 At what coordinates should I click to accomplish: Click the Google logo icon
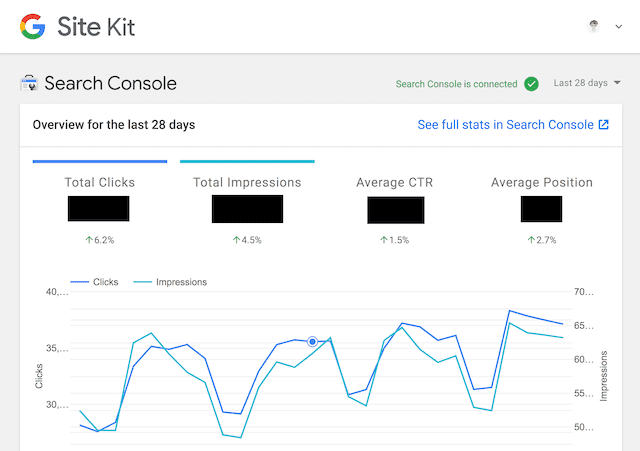point(32,26)
